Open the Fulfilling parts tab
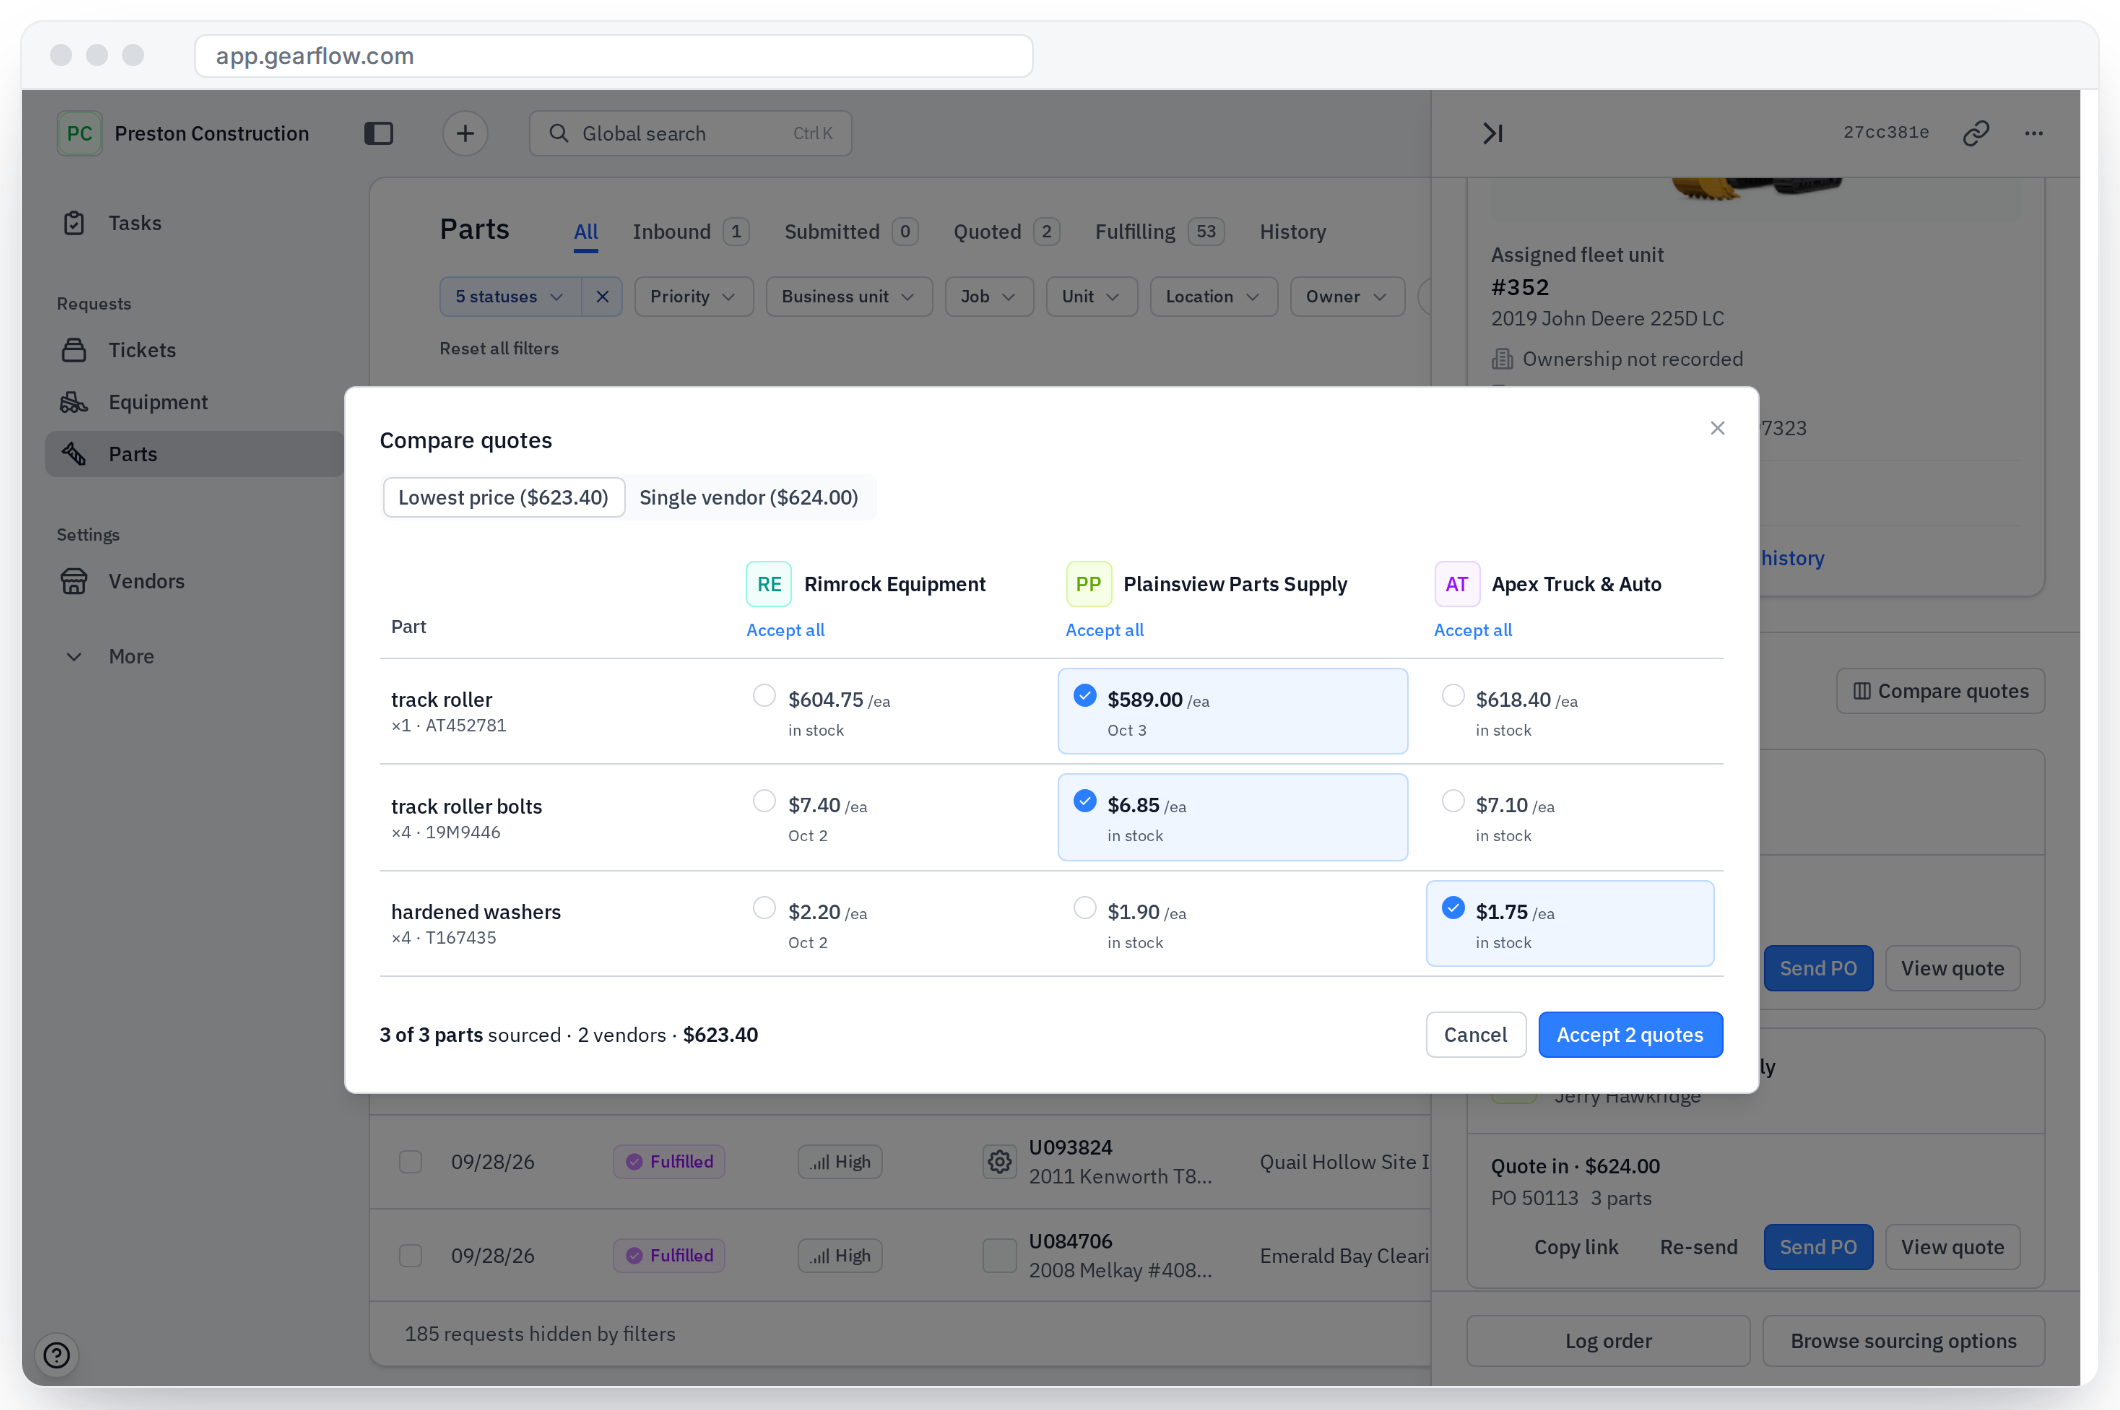The height and width of the screenshot is (1410, 2120). pos(1159,232)
